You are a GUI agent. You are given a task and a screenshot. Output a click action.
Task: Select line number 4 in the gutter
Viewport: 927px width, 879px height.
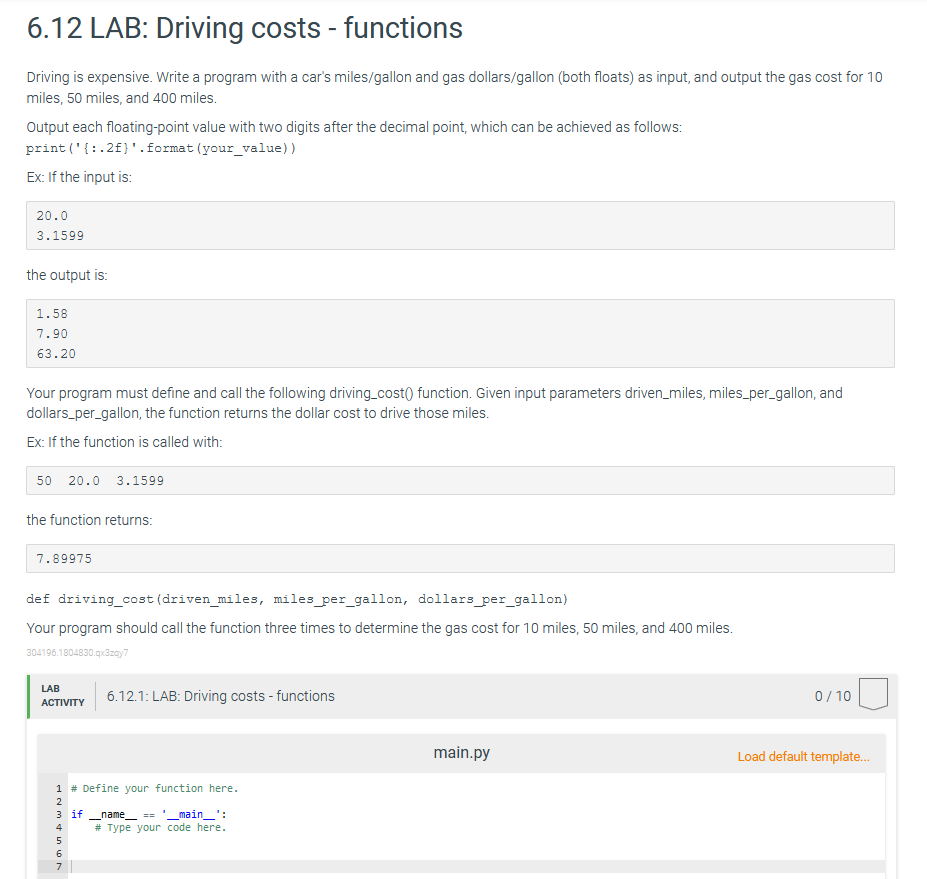(60, 827)
